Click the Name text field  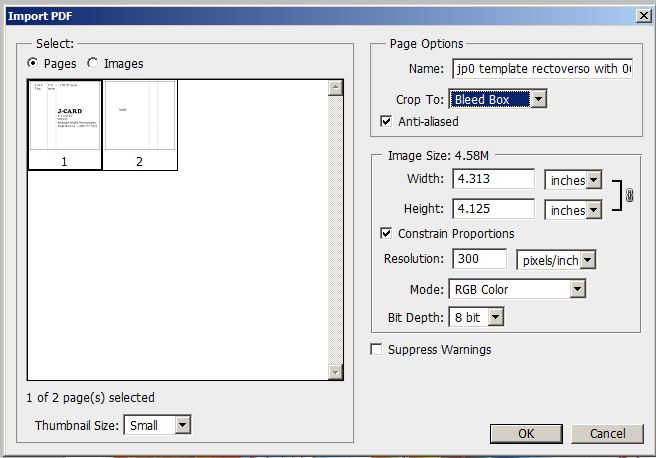coord(541,69)
